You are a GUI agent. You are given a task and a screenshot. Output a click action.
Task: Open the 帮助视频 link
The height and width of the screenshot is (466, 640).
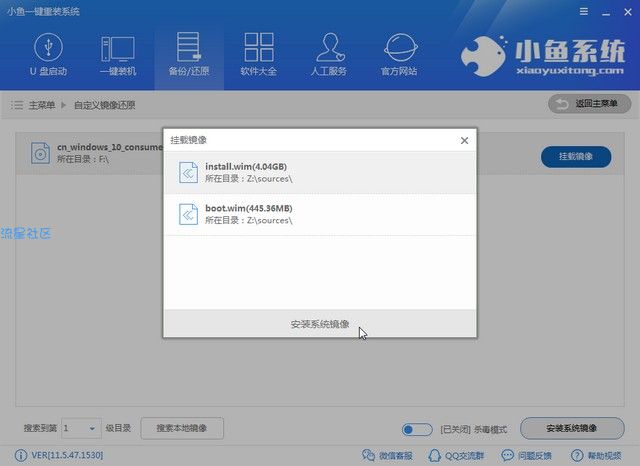pyautogui.click(x=596, y=455)
